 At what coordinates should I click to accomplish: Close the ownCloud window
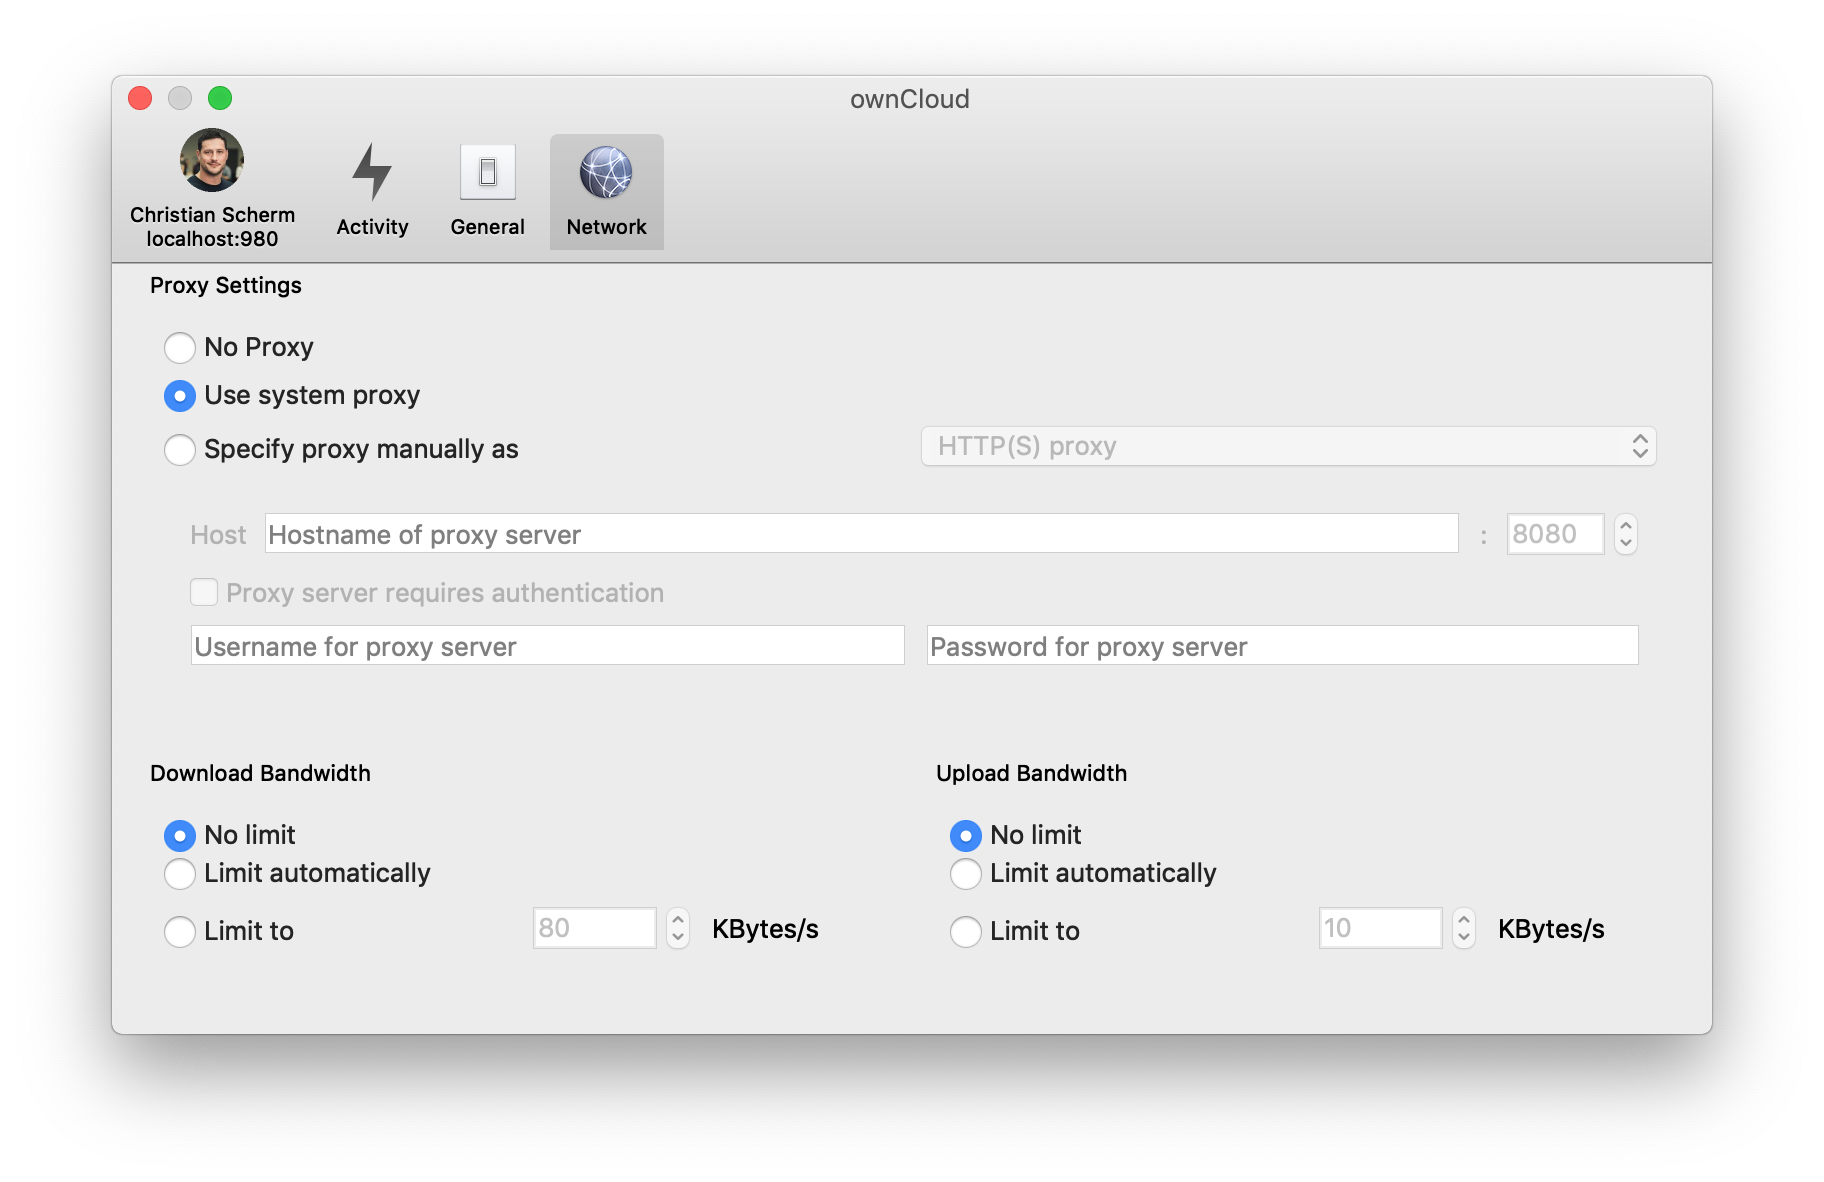[x=140, y=98]
